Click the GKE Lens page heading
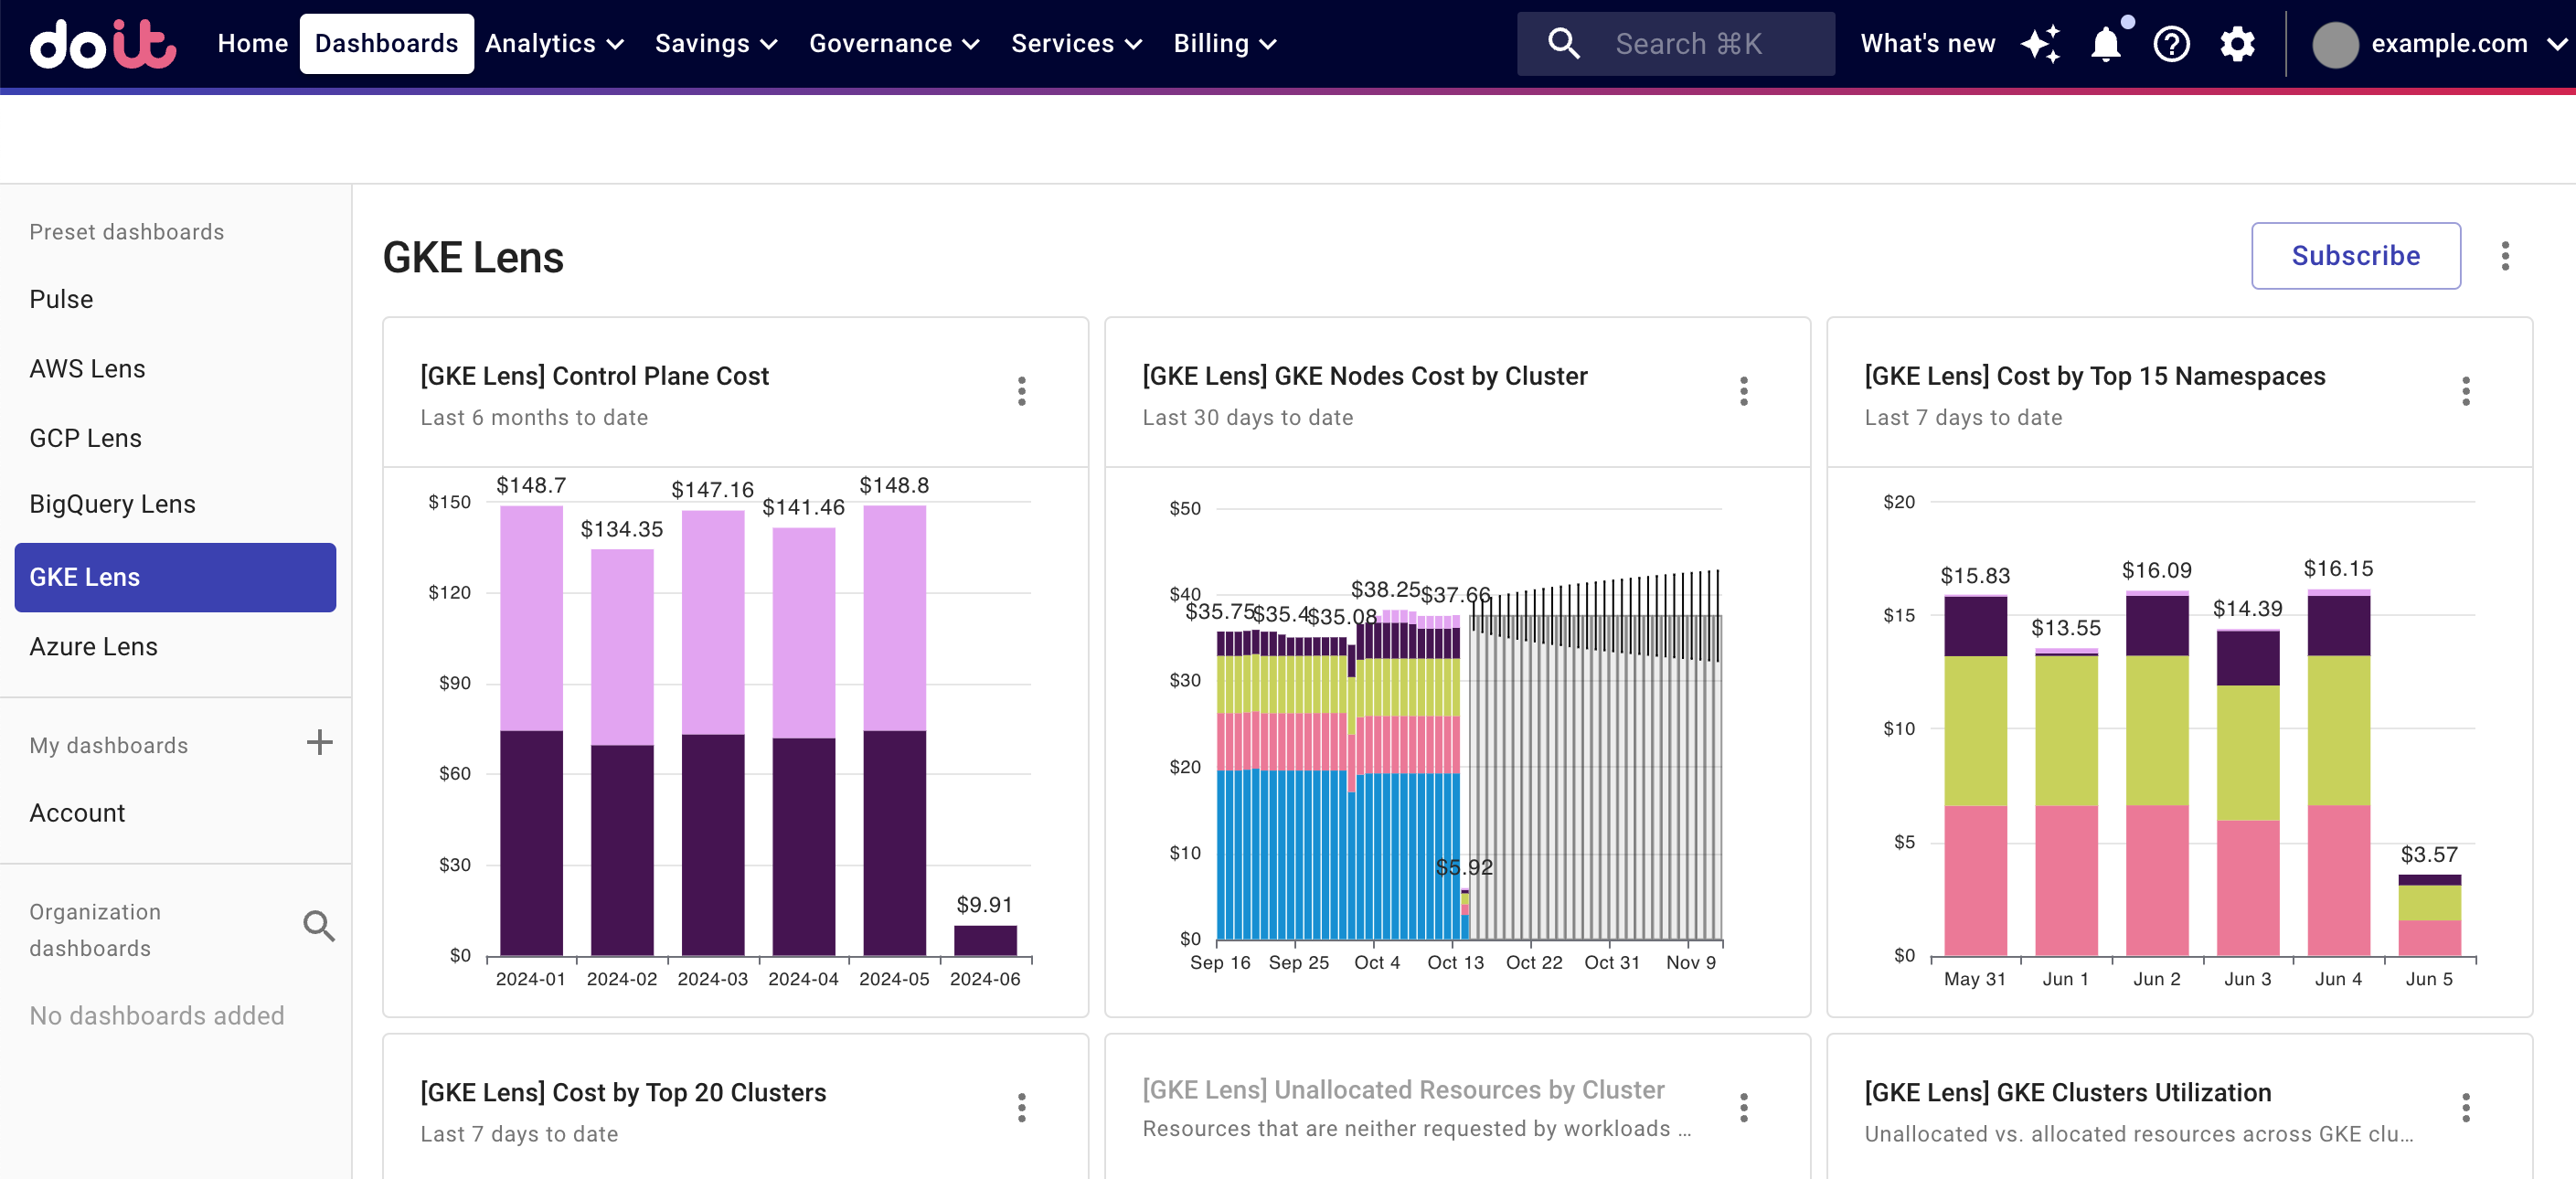 click(x=473, y=257)
